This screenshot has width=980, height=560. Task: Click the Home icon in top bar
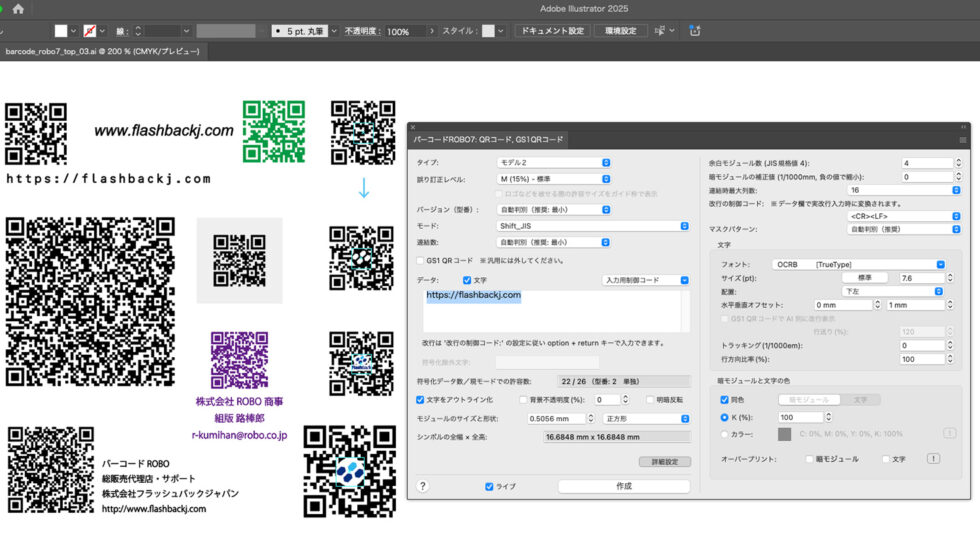pos(18,9)
